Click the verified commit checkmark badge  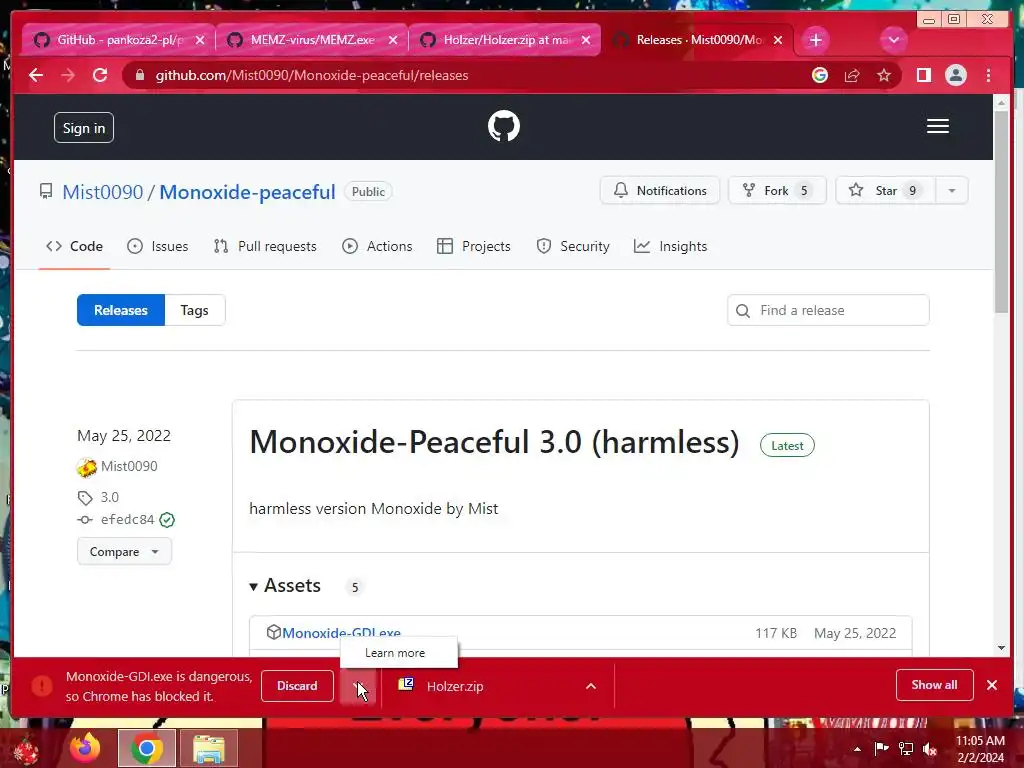click(x=167, y=520)
